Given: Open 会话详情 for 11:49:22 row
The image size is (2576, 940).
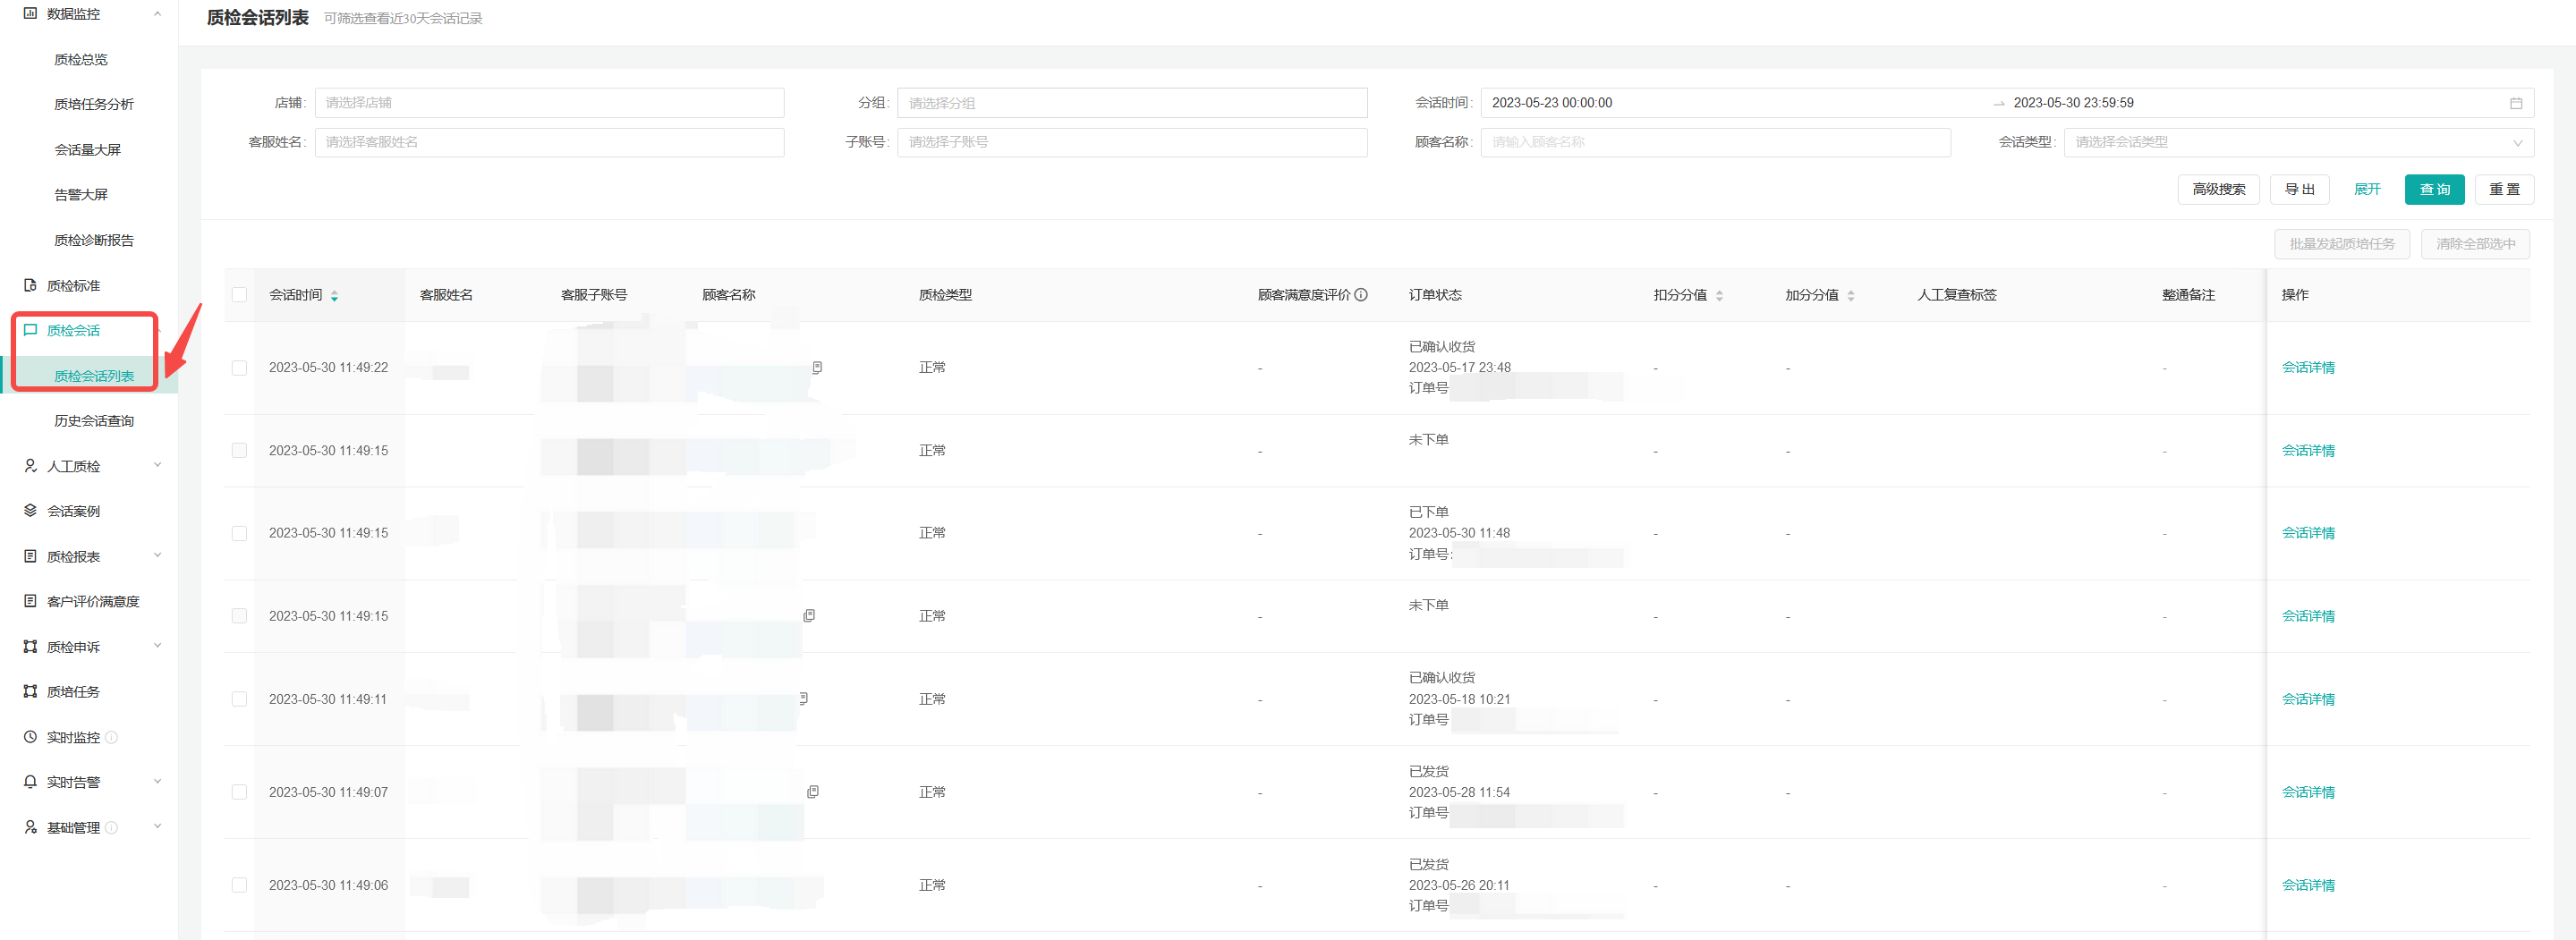Looking at the screenshot, I should tap(2308, 368).
